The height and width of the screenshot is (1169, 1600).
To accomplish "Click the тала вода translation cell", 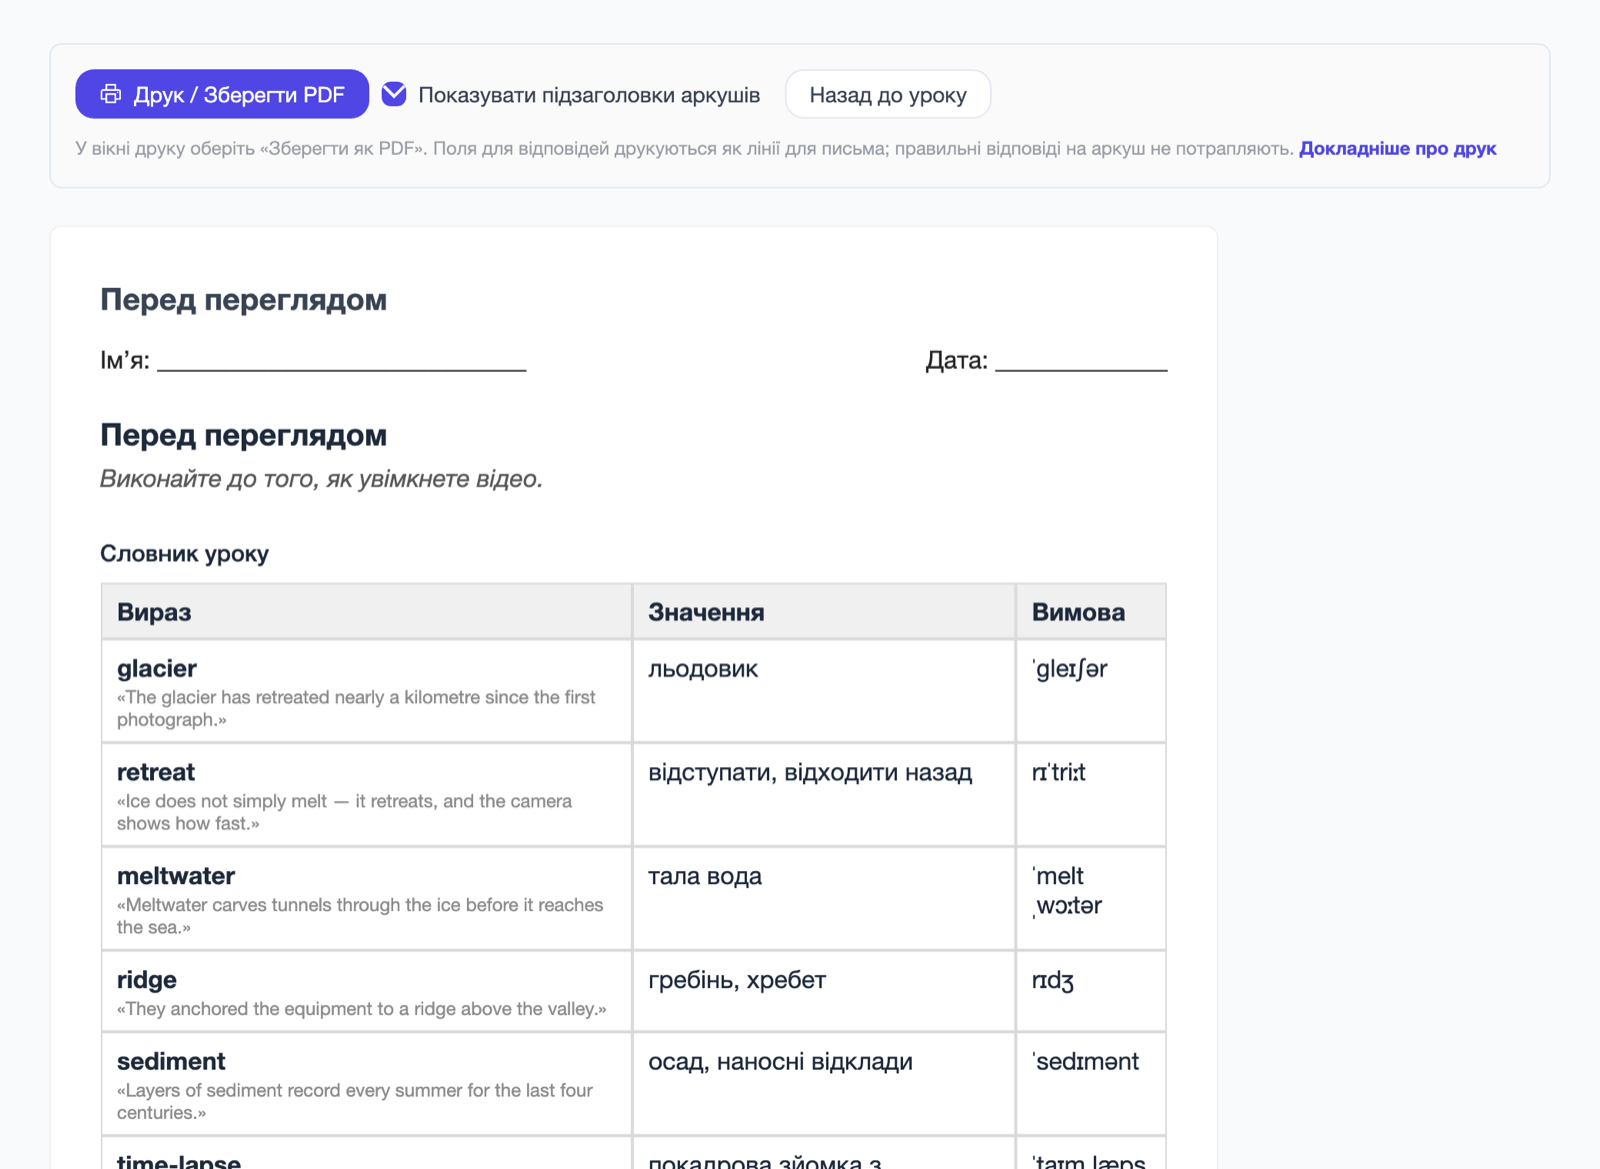I will [x=824, y=899].
